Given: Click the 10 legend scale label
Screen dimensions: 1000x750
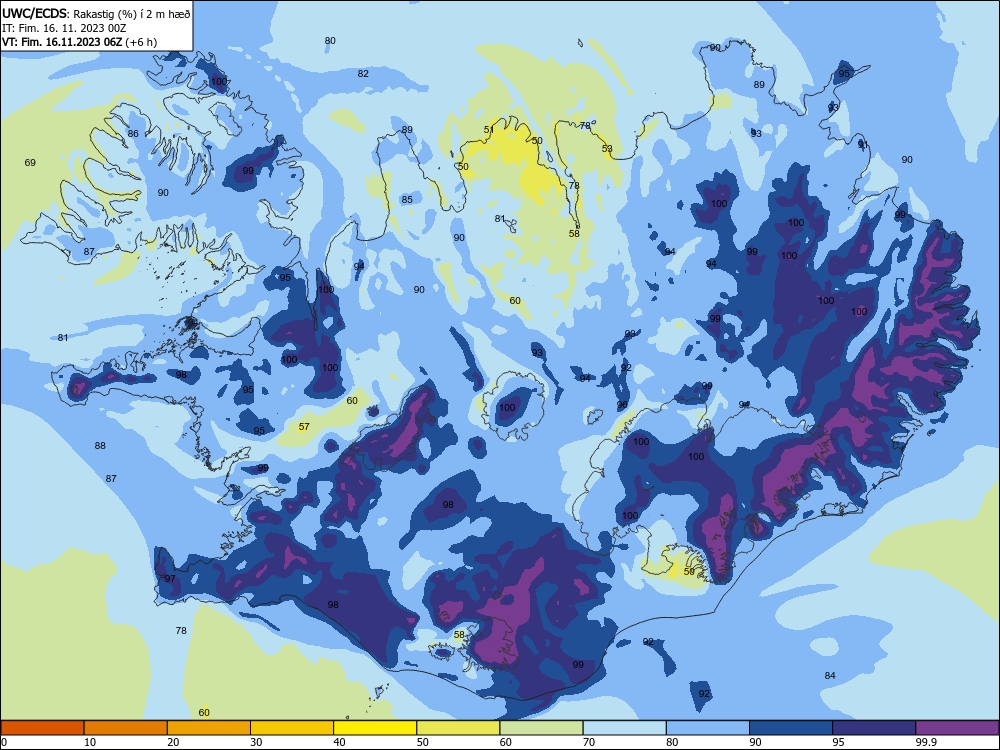Looking at the screenshot, I should pos(90,742).
